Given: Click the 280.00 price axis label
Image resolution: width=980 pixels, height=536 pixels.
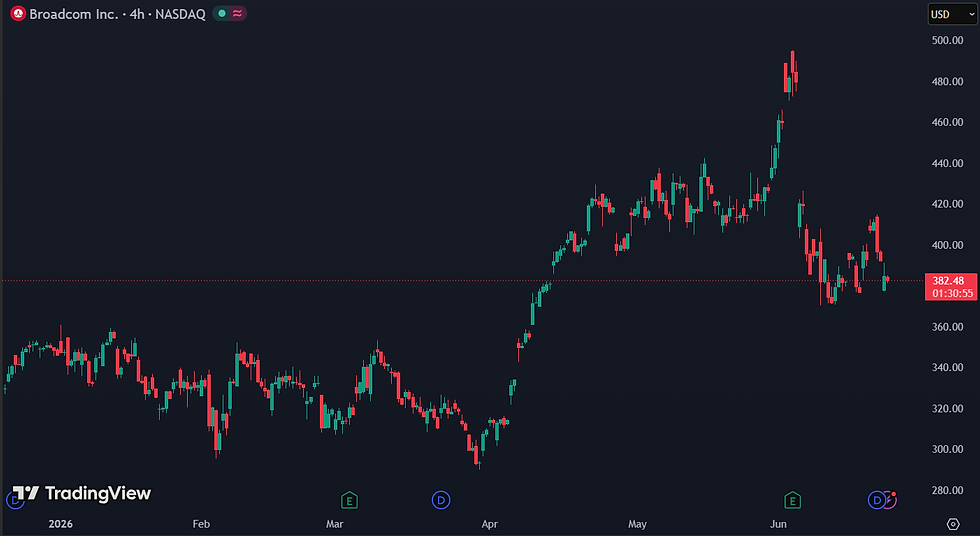Looking at the screenshot, I should [x=948, y=490].
